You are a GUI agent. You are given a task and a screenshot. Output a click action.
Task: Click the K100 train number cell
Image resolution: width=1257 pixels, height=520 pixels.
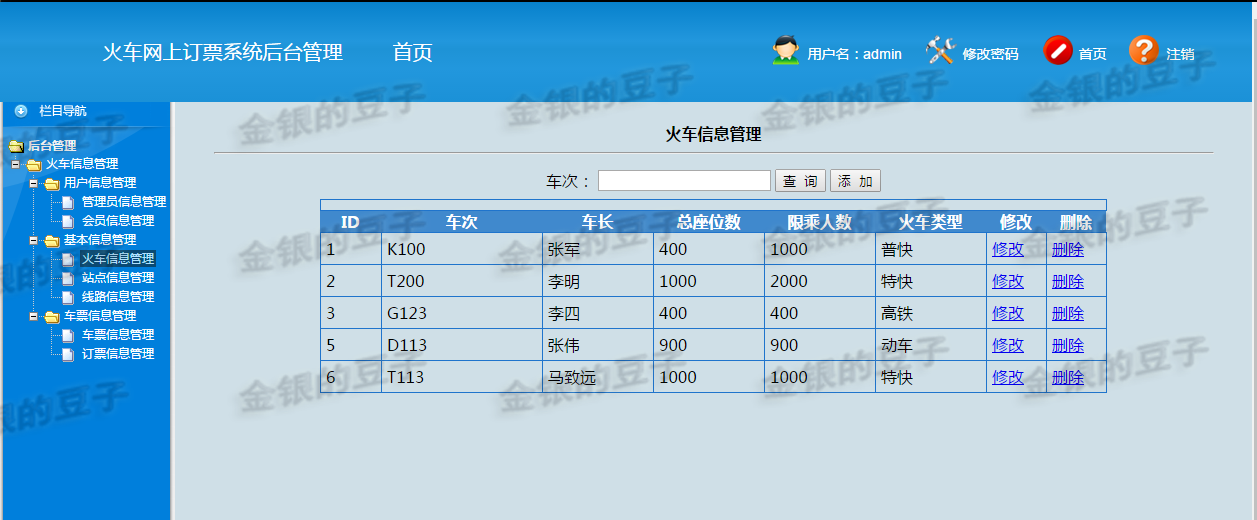(x=461, y=250)
